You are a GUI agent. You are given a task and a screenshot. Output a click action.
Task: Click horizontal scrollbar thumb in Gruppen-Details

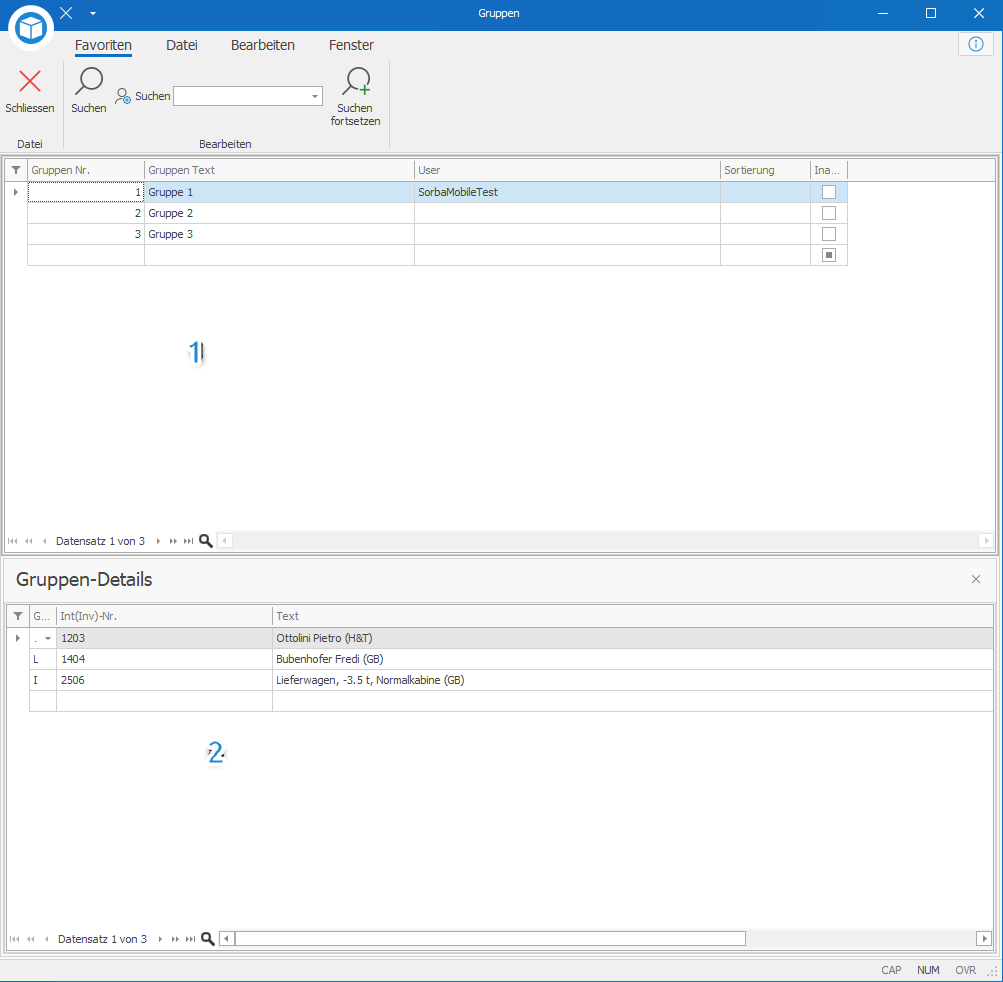pos(491,939)
